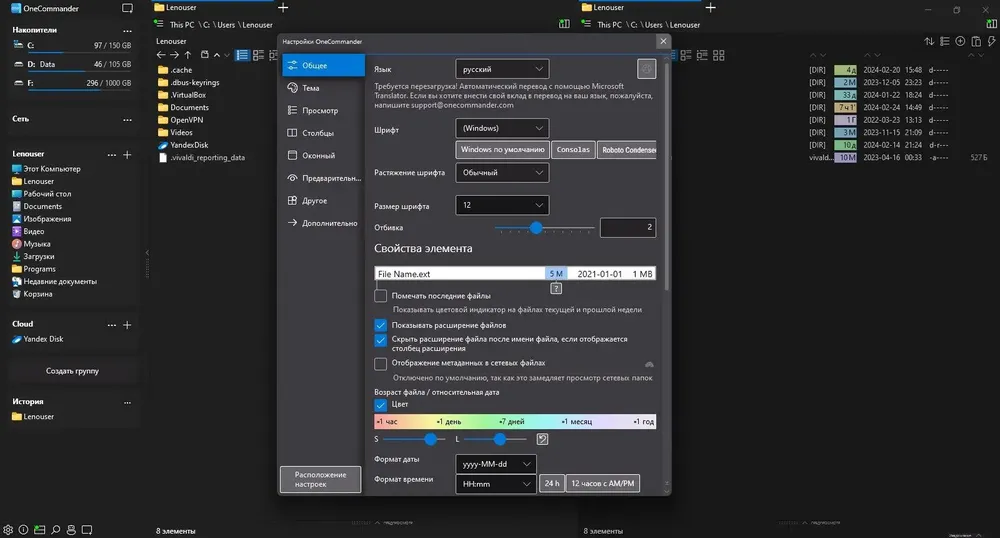Screen dimensions: 1000x538
Task: Click Создать группу in sidebar
Action: pos(72,371)
